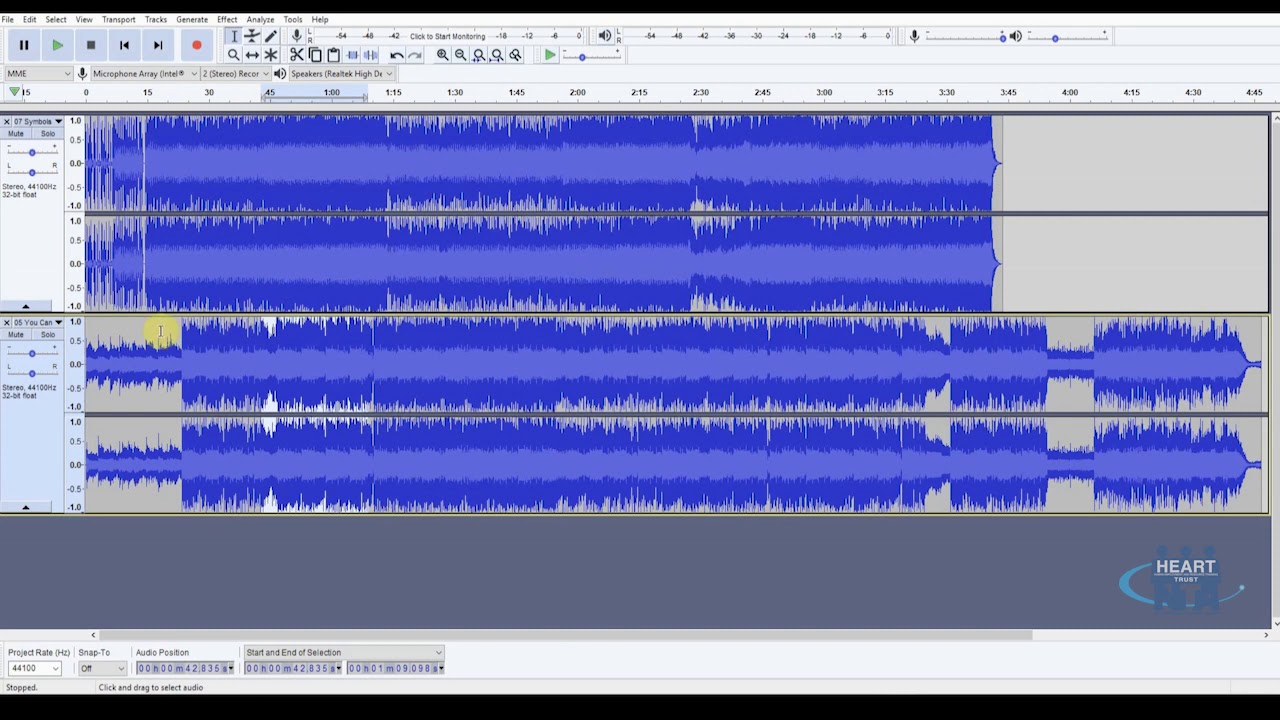Collapse the 05 You Can track
Image resolution: width=1280 pixels, height=720 pixels.
pyautogui.click(x=26, y=507)
